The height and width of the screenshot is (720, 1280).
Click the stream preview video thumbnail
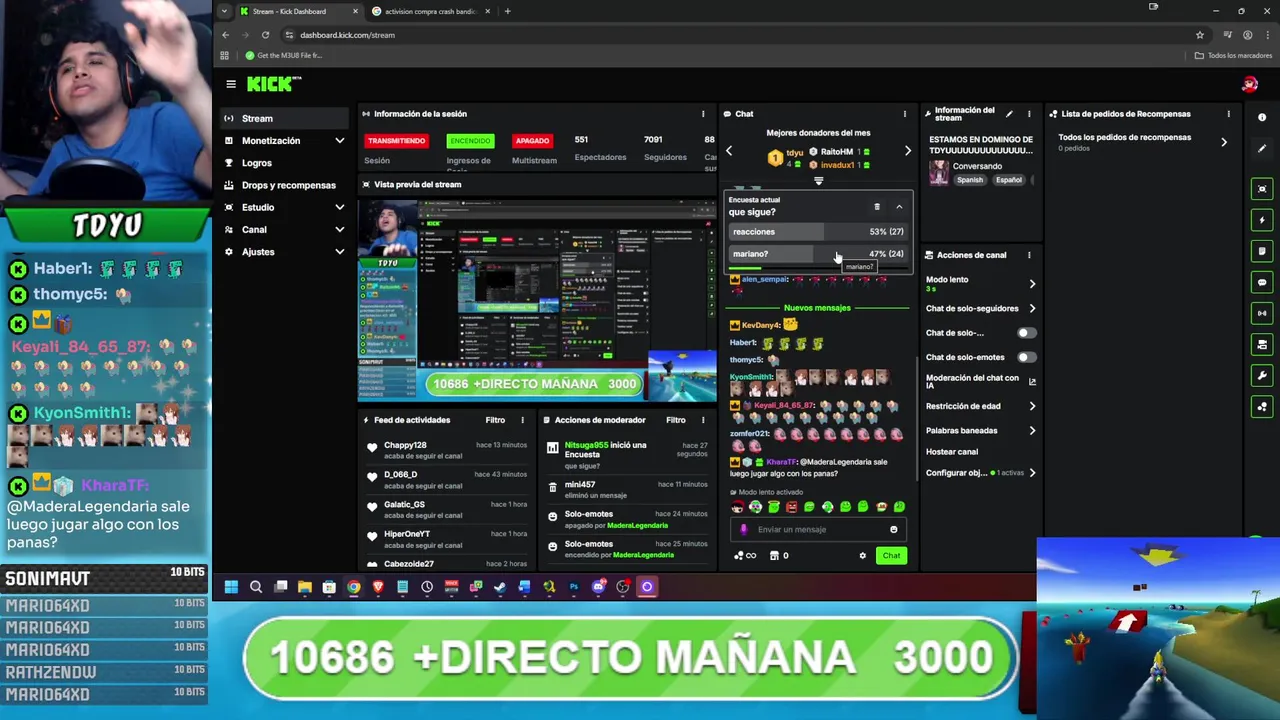pyautogui.click(x=537, y=301)
